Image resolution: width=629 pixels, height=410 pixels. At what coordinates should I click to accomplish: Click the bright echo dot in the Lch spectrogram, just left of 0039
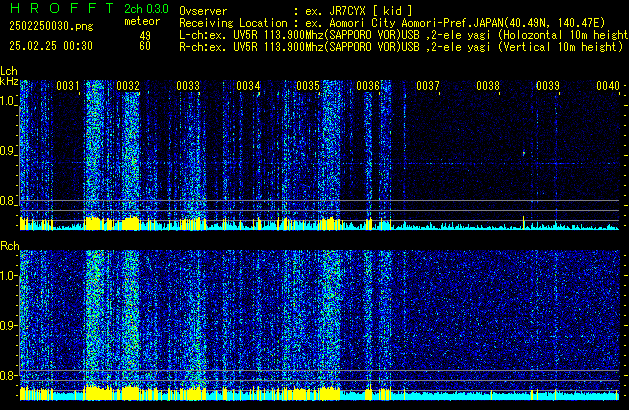pos(523,153)
